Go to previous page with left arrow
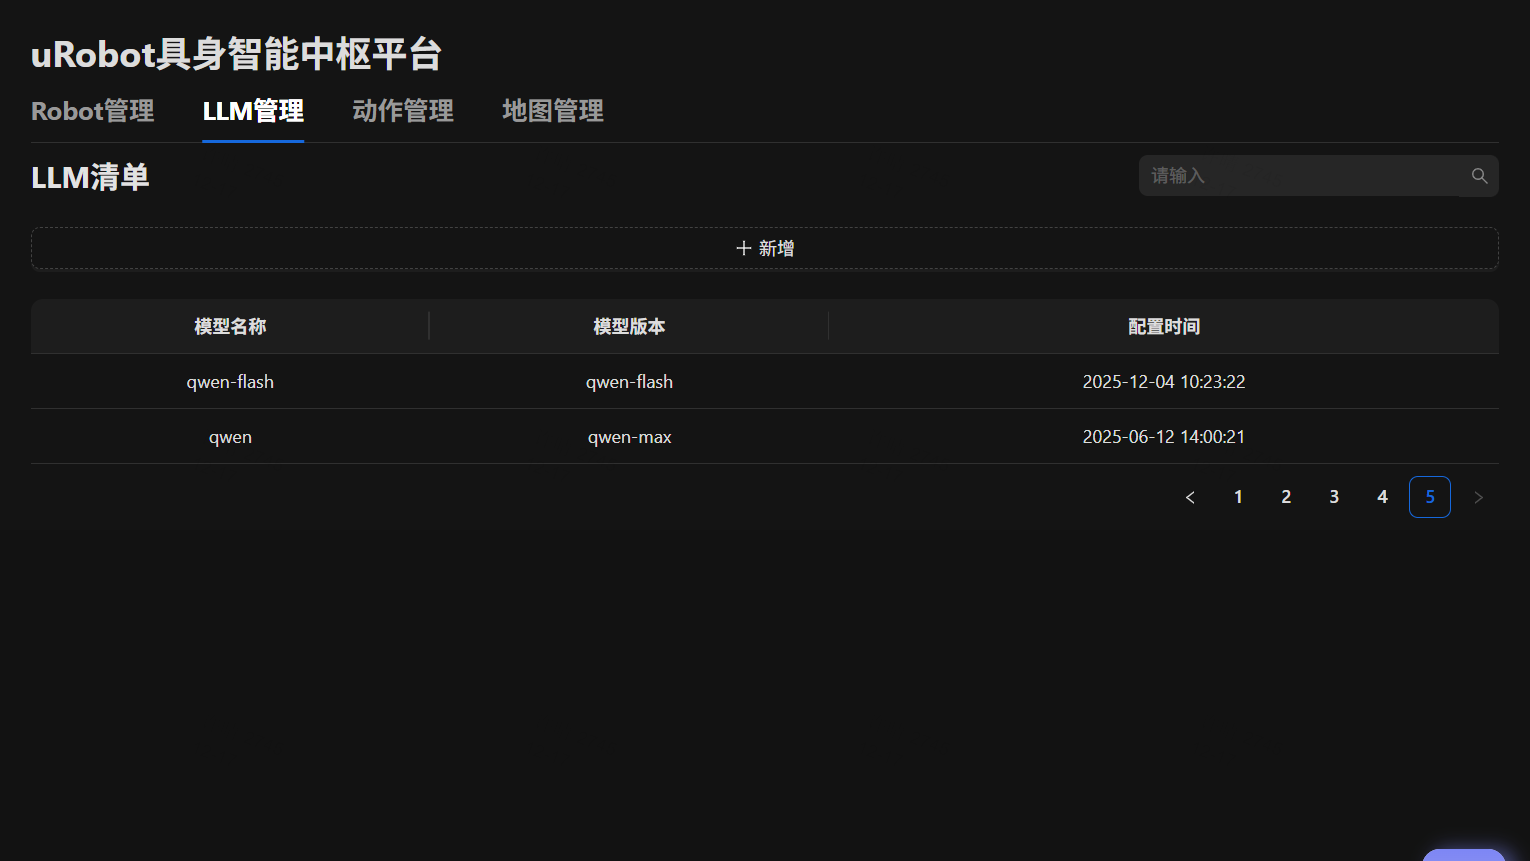The height and width of the screenshot is (861, 1530). pyautogui.click(x=1190, y=497)
